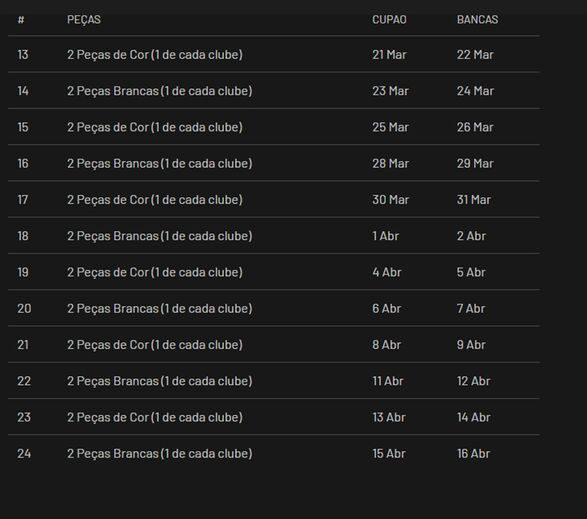Select row 17 Peças de Cor entry

(155, 200)
